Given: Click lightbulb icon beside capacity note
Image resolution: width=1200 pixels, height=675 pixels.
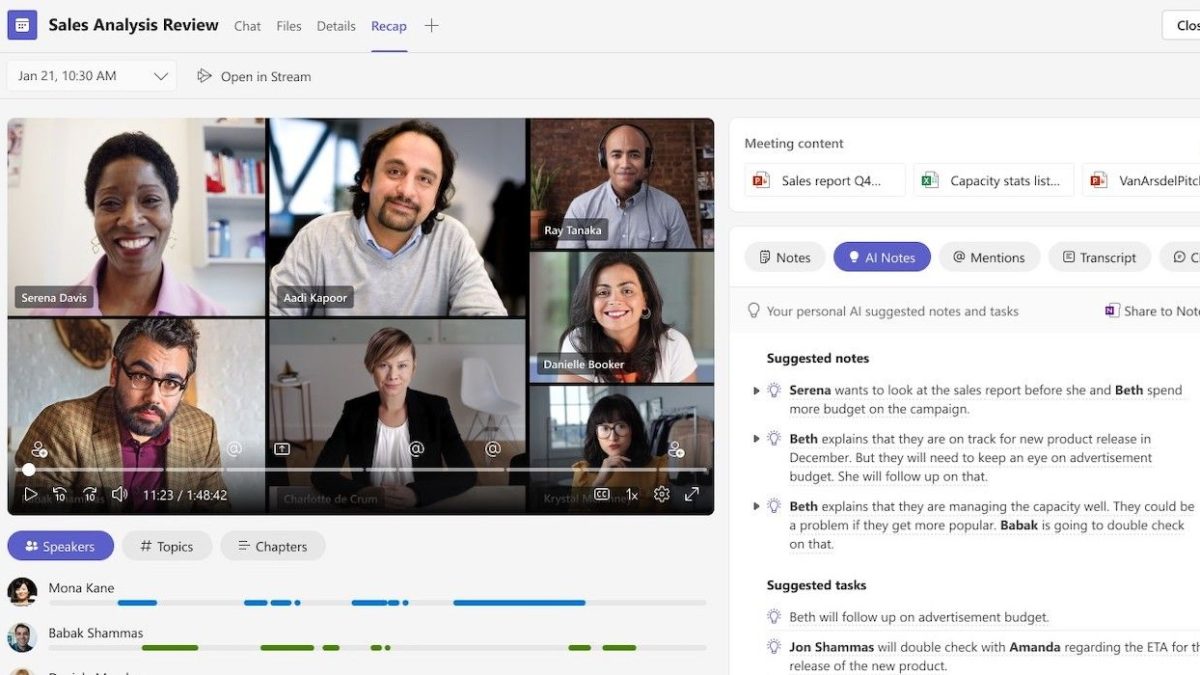Looking at the screenshot, I should point(774,506).
